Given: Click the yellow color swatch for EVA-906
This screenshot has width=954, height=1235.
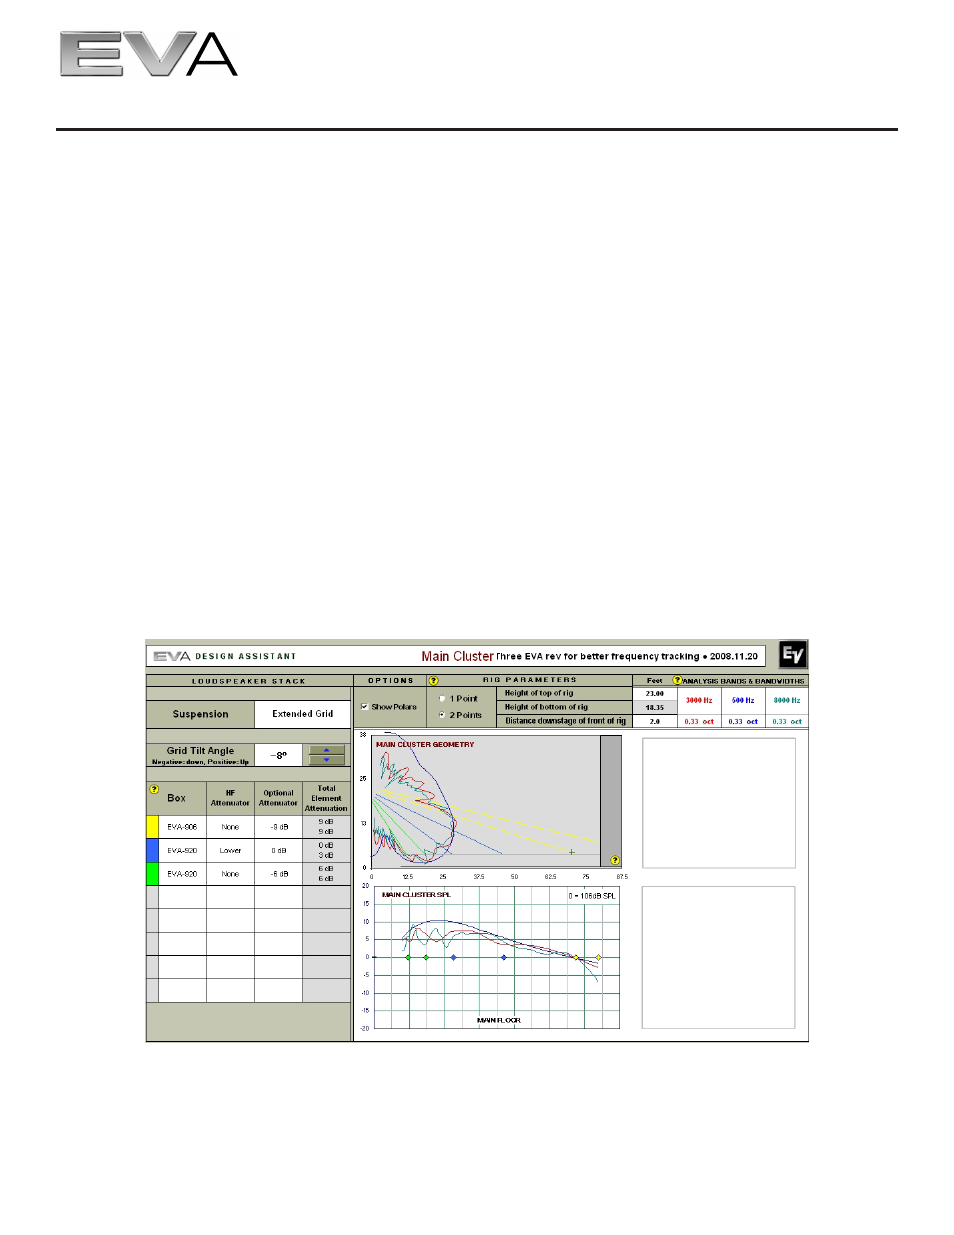Looking at the screenshot, I should (x=152, y=827).
